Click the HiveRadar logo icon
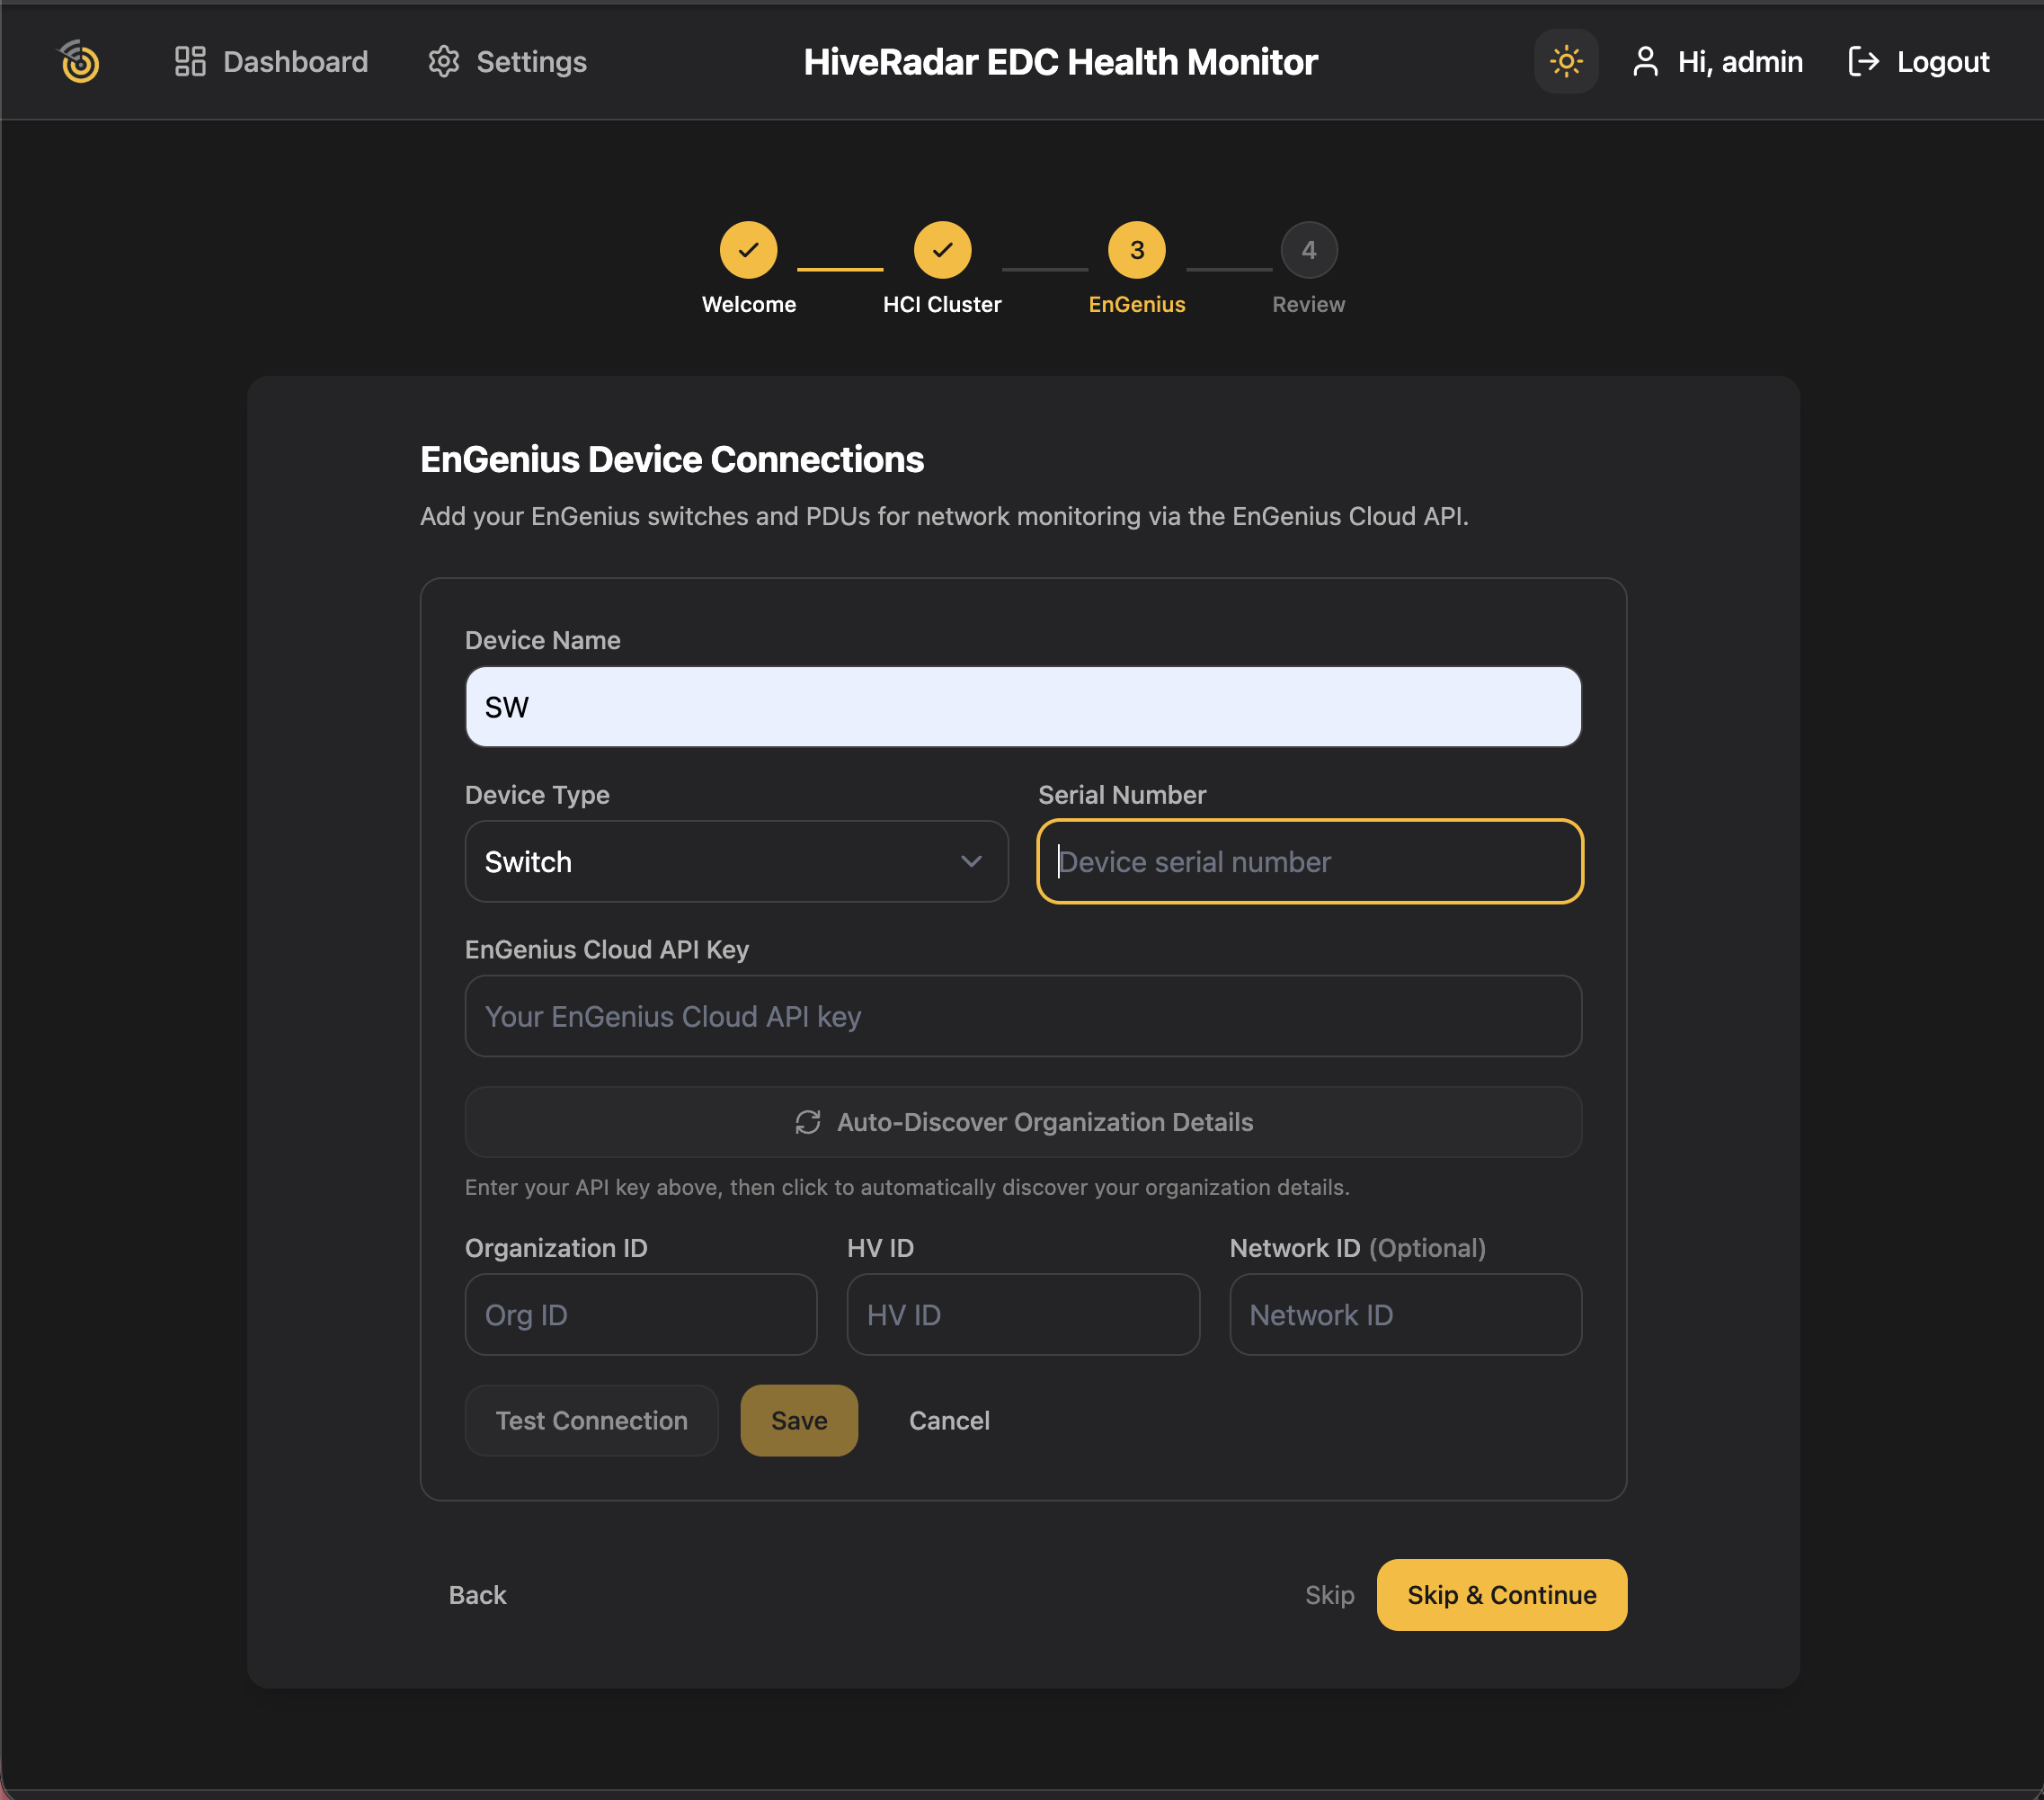 (x=79, y=62)
